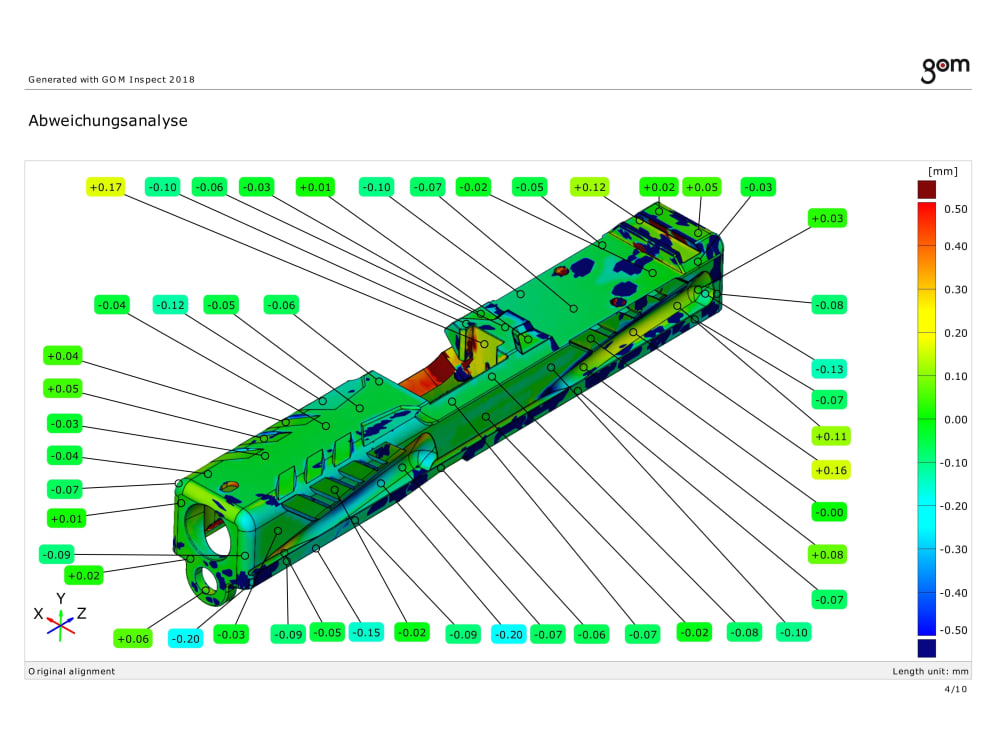Click the +0.03 deviation label
Screen dimensions: 1000x750
827,218
